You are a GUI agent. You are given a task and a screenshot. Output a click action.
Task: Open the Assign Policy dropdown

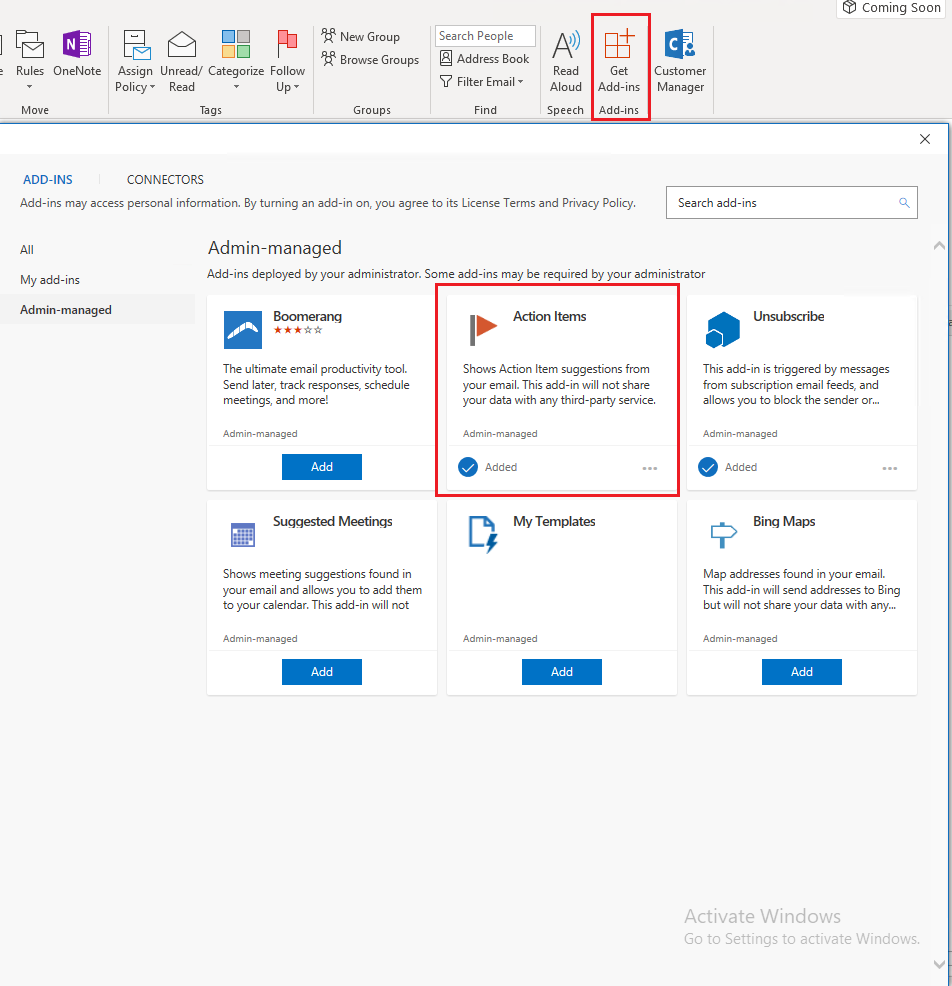pyautogui.click(x=135, y=61)
